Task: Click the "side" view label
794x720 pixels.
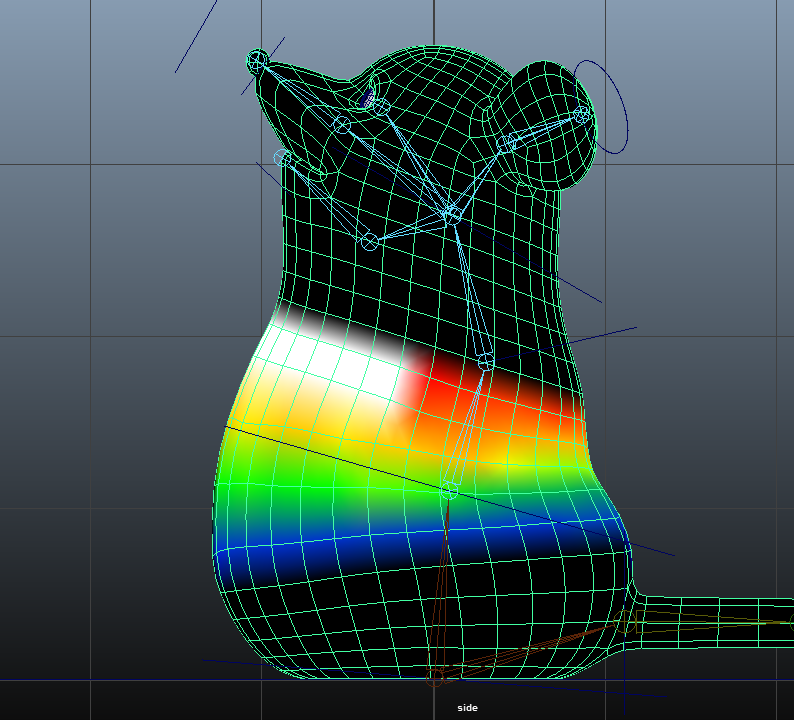Action: coord(467,708)
